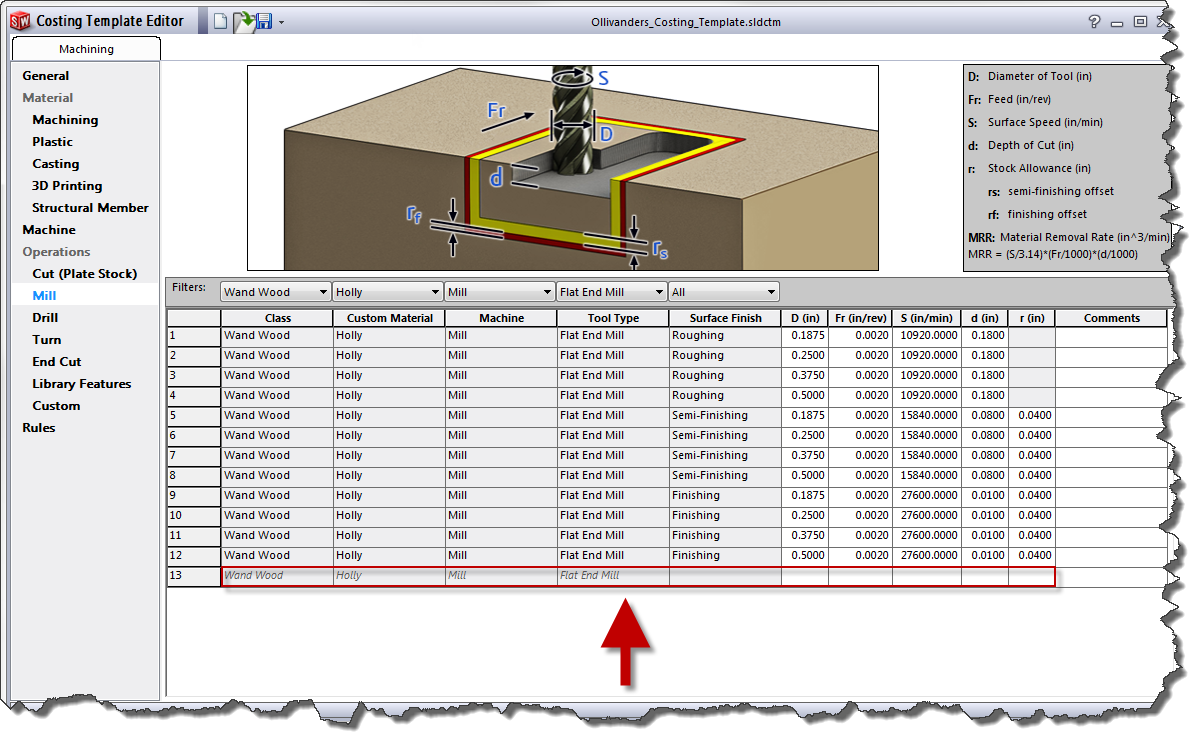The width and height of the screenshot is (1204, 743).
Task: Click Comments cell in row 3
Action: point(1111,376)
